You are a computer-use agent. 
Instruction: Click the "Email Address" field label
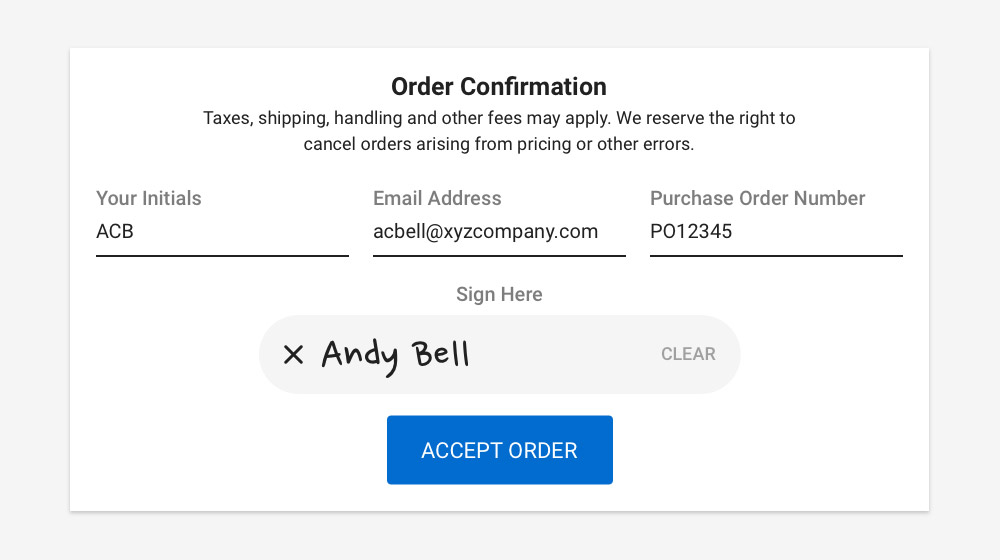click(x=437, y=198)
